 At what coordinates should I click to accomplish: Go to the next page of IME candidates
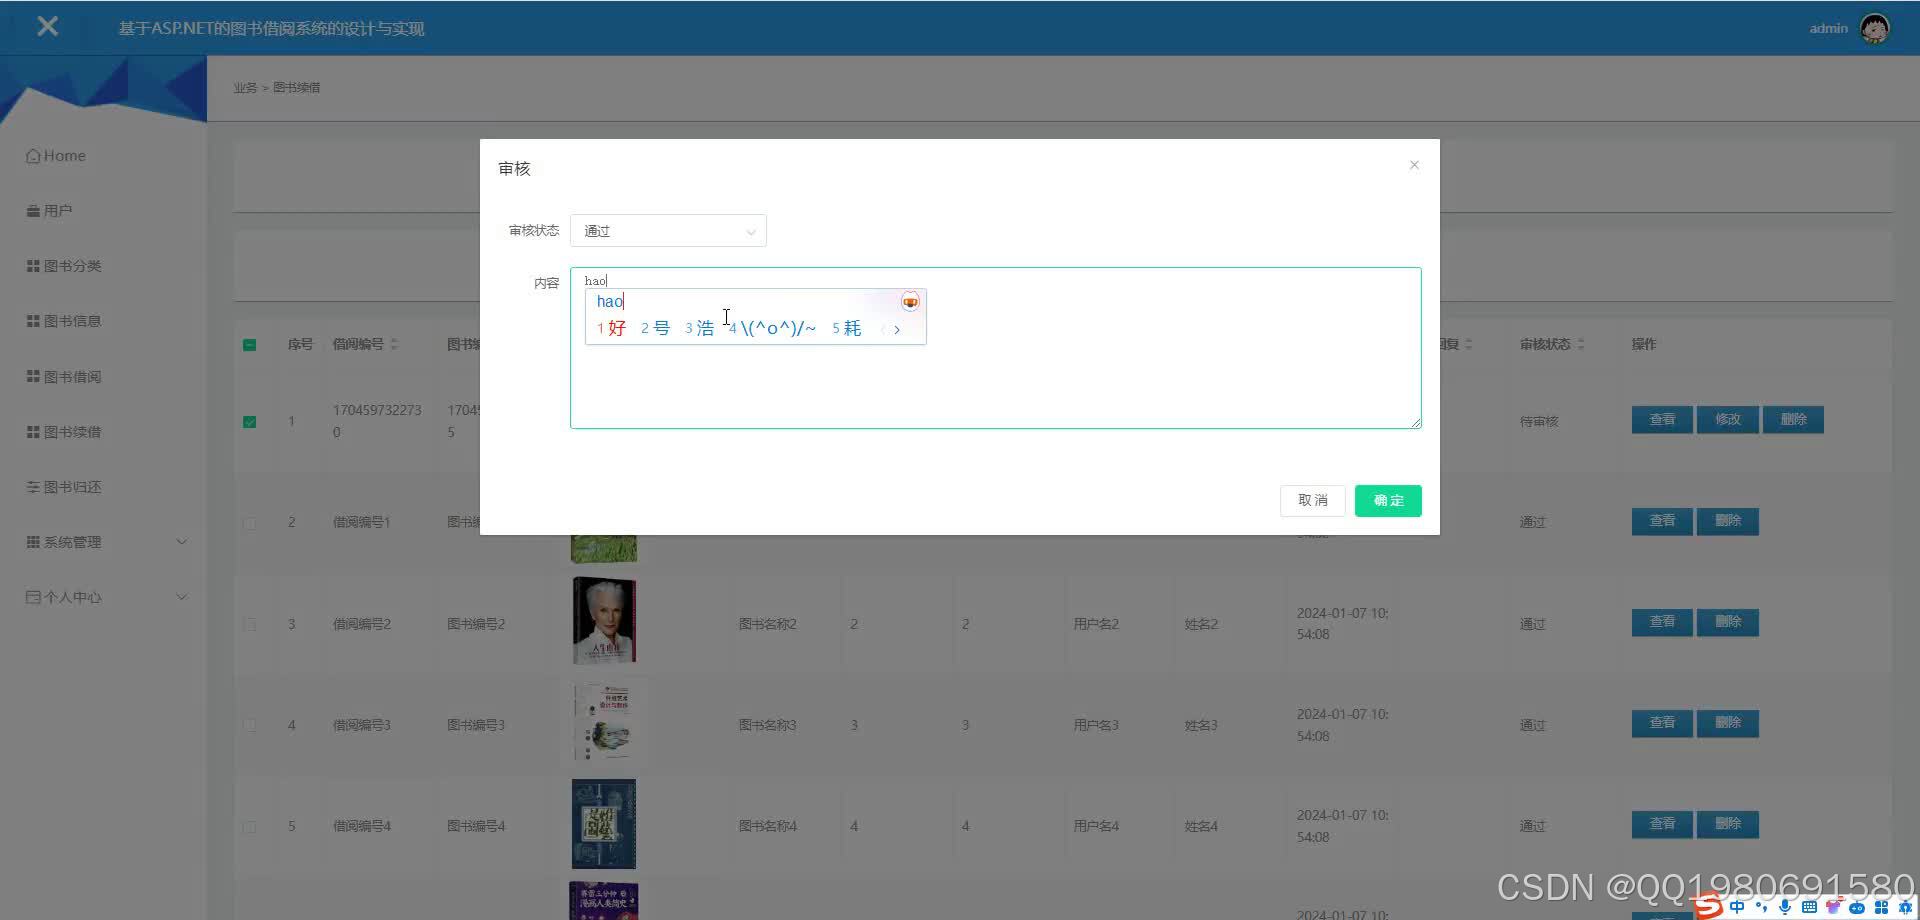coord(897,329)
